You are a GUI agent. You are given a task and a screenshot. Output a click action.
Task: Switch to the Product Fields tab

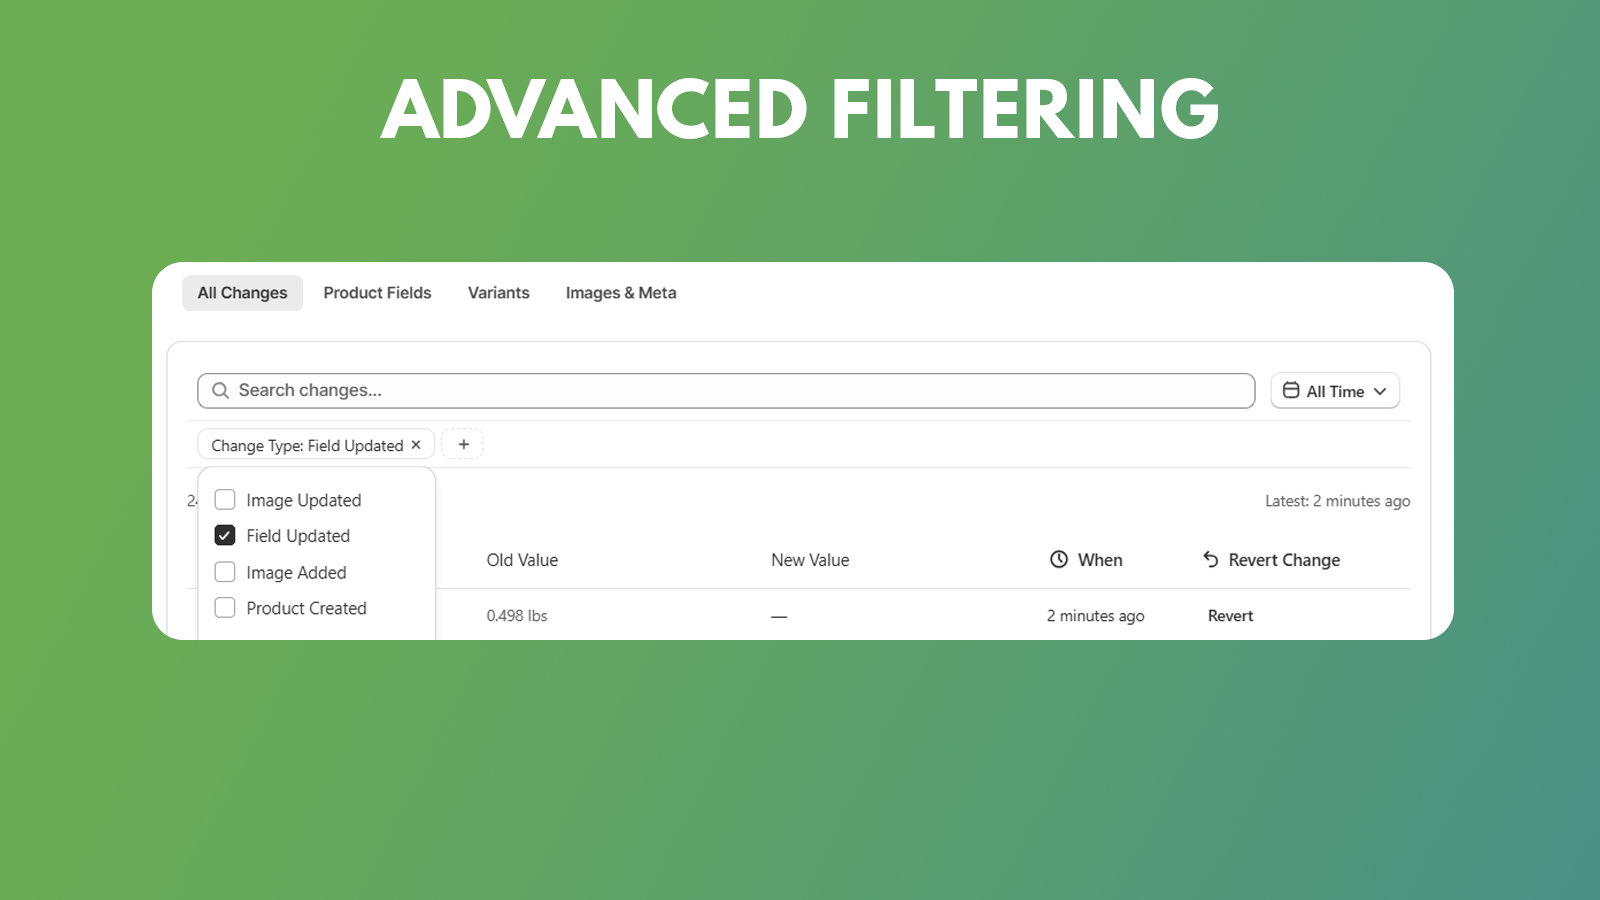pyautogui.click(x=377, y=292)
